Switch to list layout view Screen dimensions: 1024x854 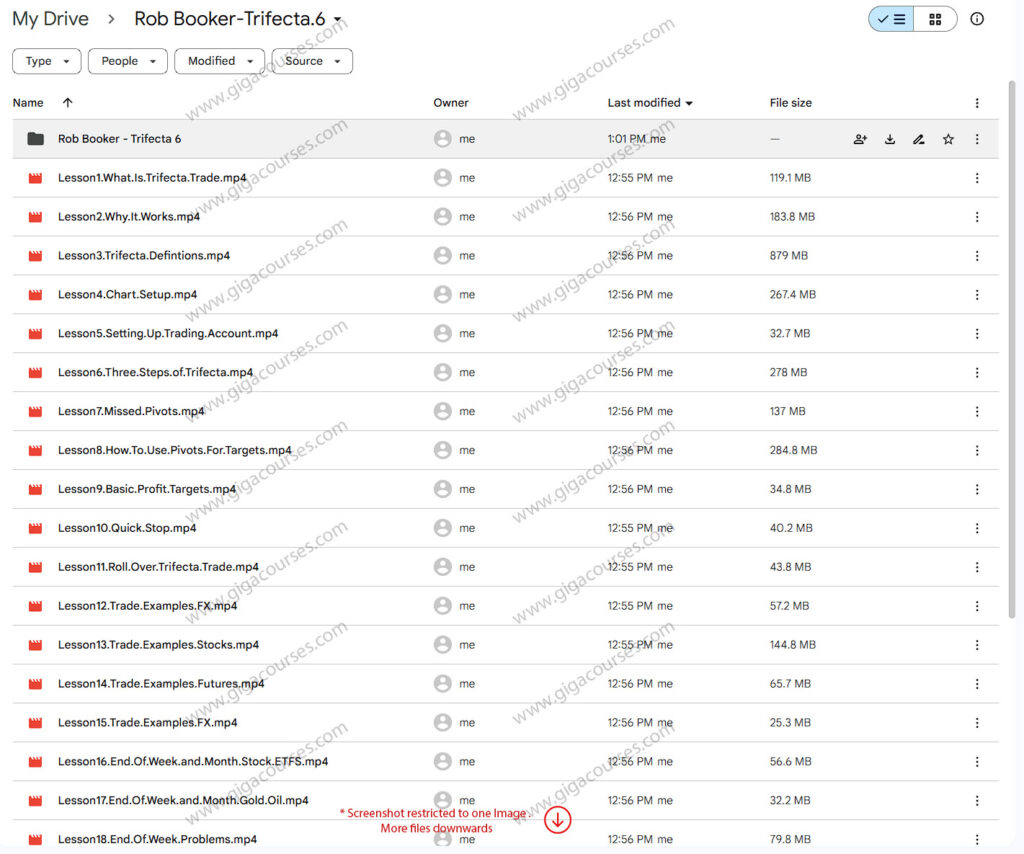[891, 19]
